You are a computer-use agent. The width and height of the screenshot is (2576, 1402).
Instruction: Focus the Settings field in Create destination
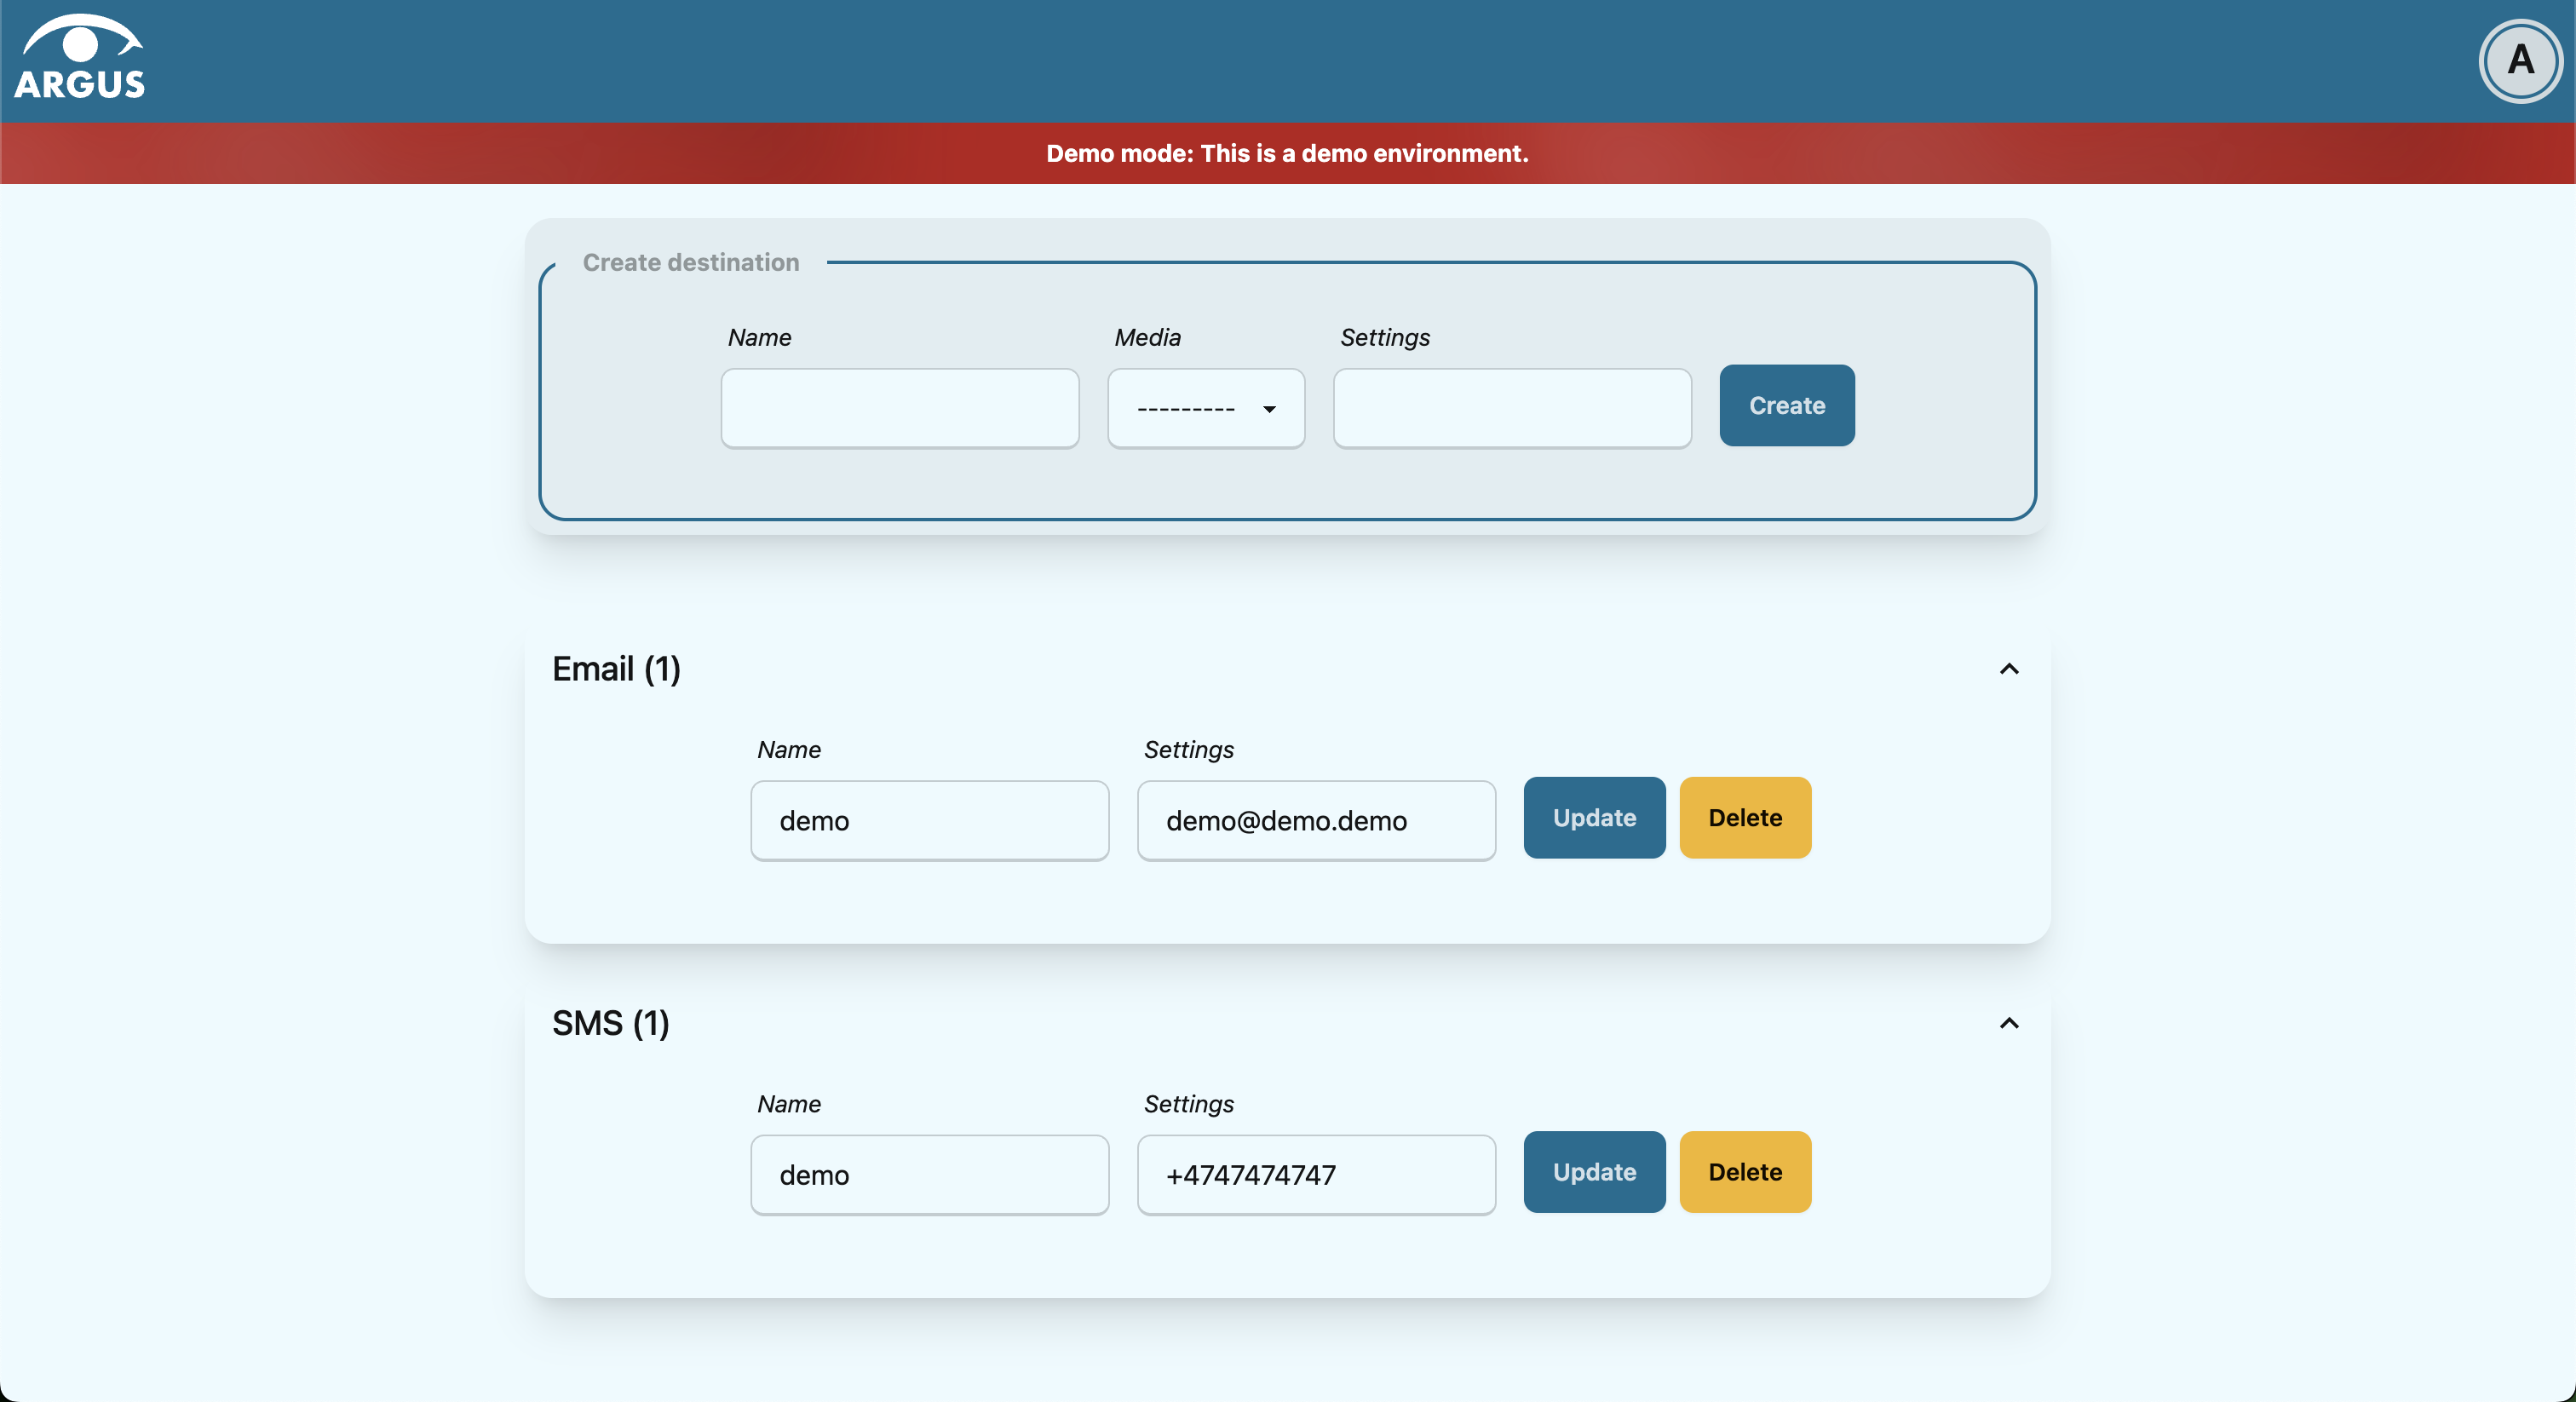tap(1512, 408)
